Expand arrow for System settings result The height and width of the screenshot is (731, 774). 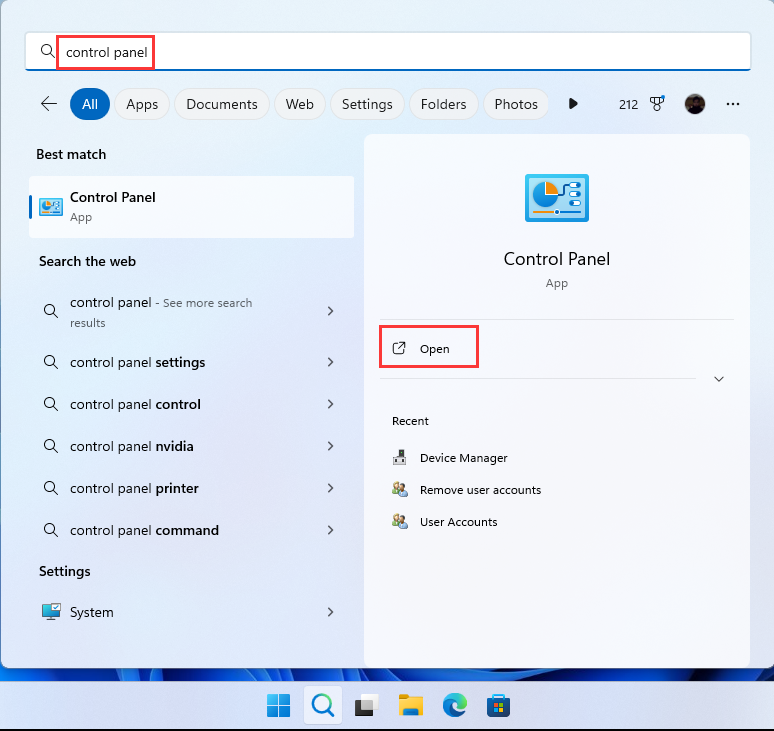pos(331,612)
